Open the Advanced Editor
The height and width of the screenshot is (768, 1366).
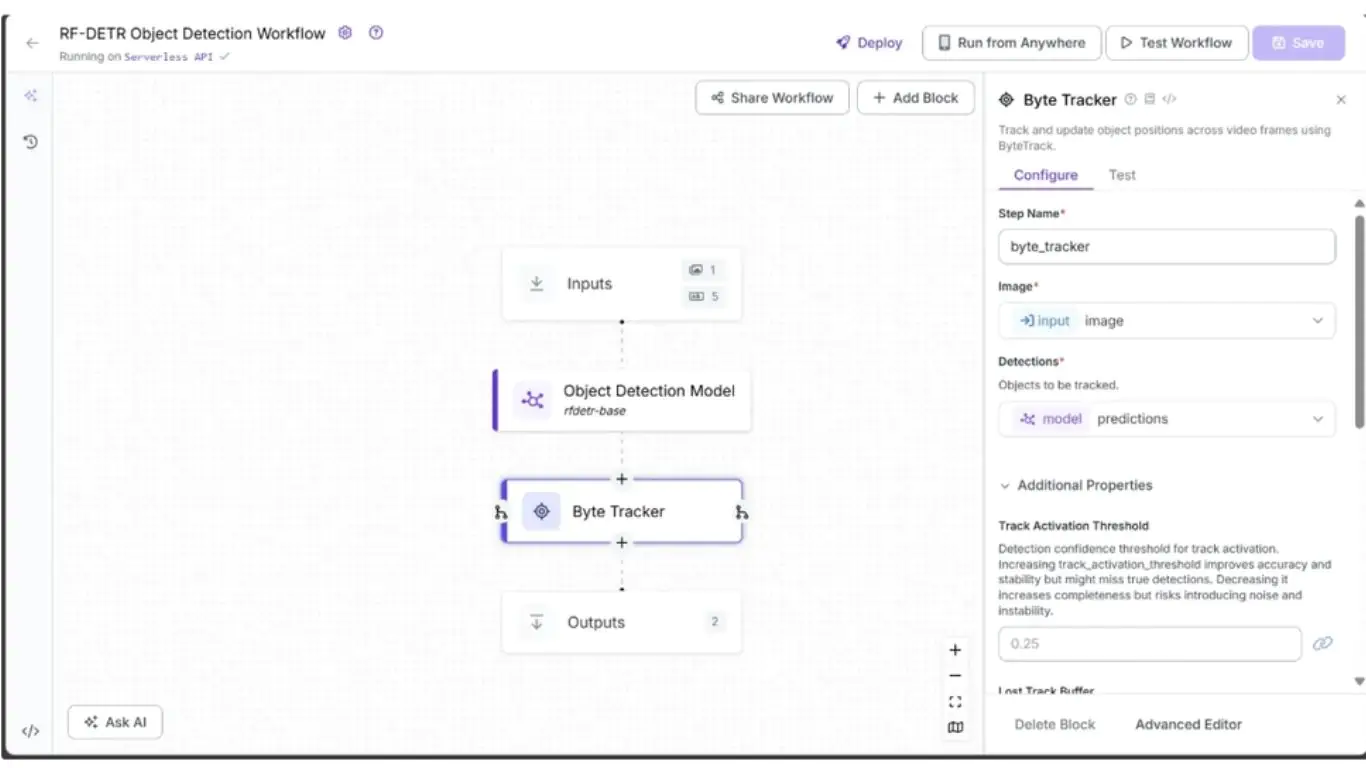[x=1188, y=724]
